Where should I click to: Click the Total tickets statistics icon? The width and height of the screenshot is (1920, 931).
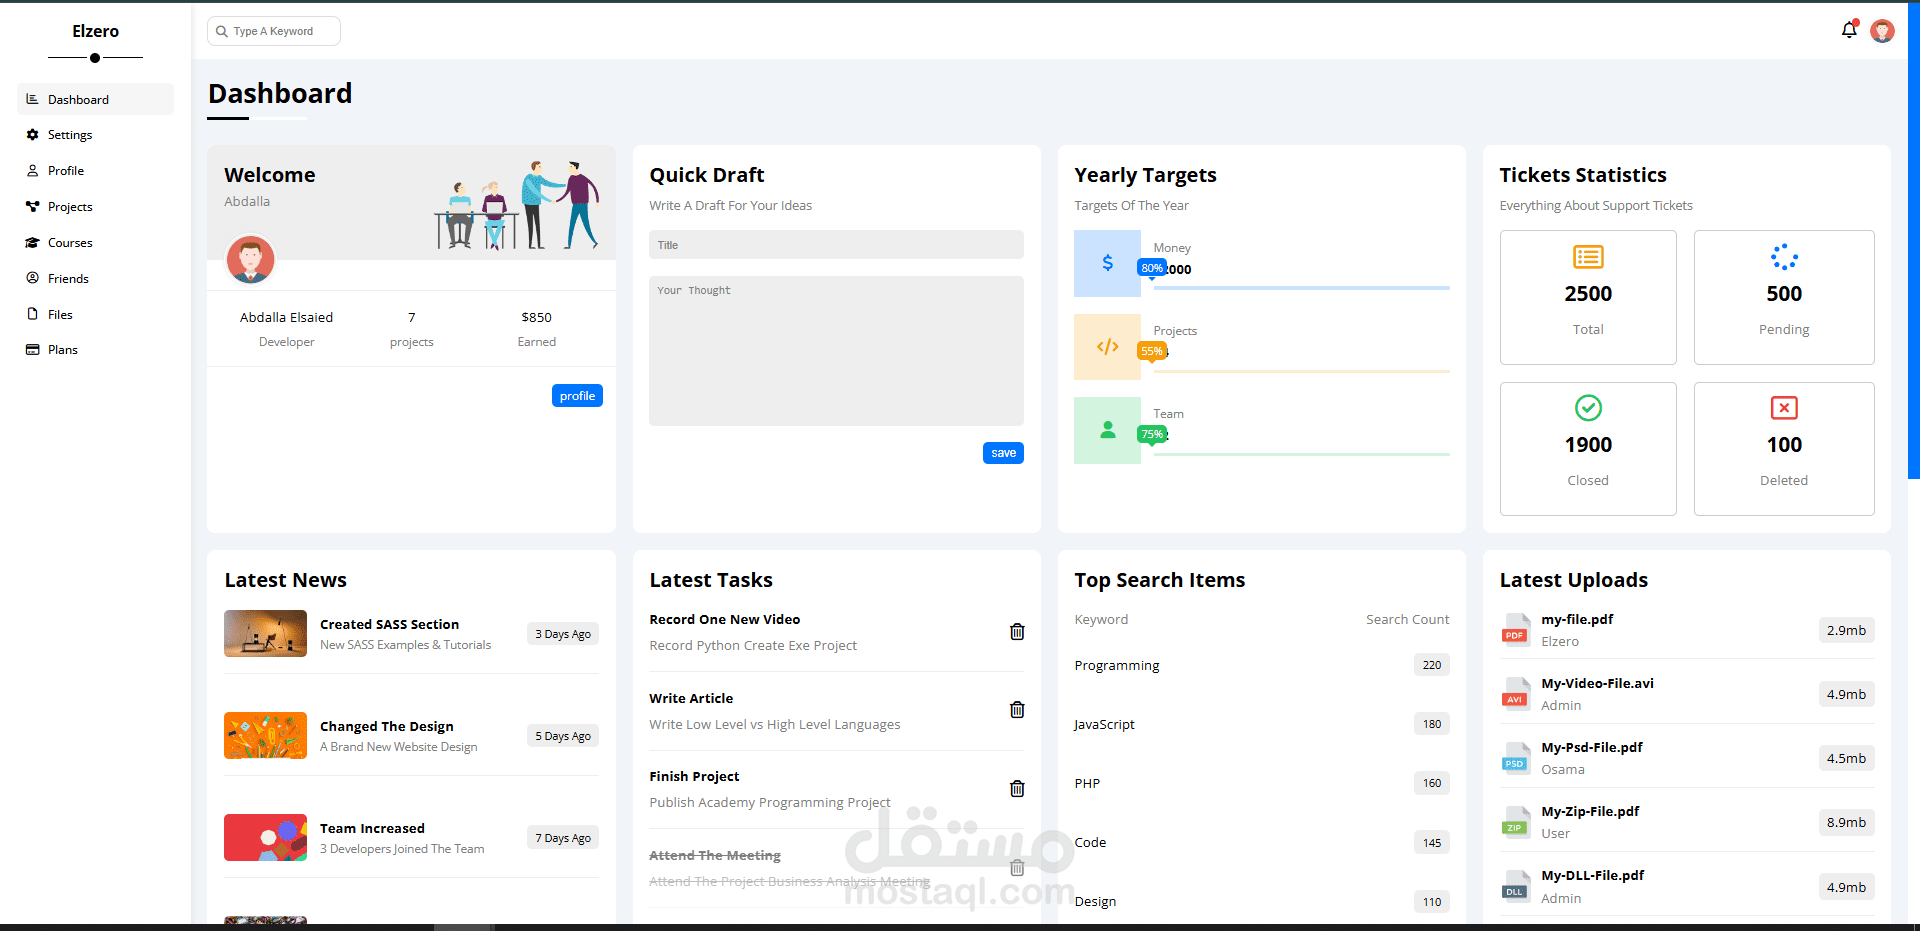[x=1588, y=256]
